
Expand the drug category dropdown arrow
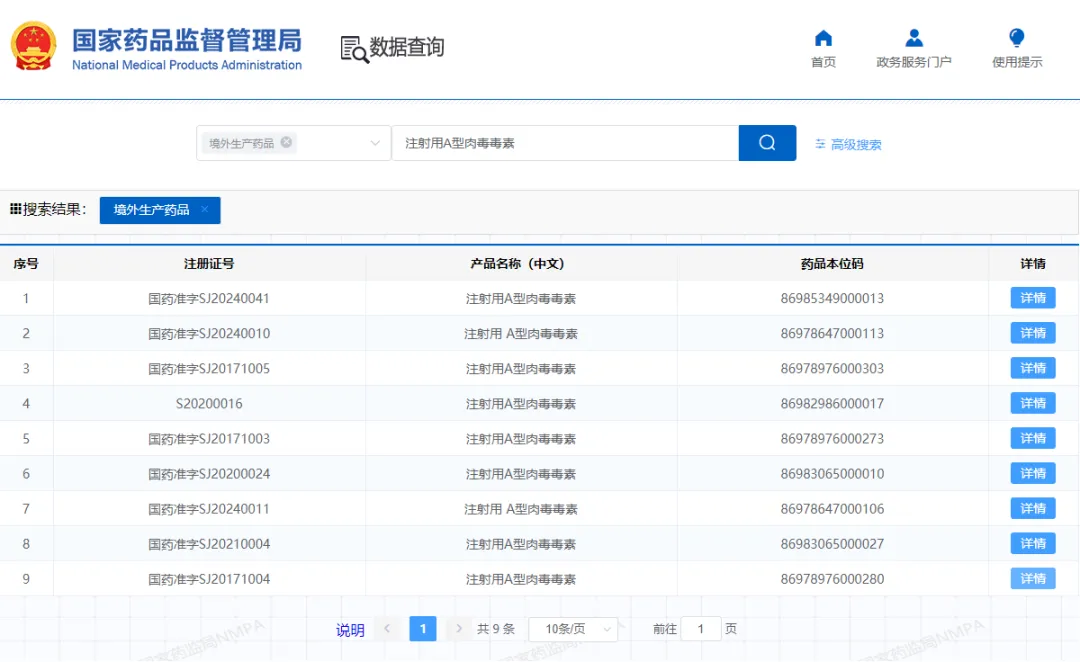tap(375, 143)
